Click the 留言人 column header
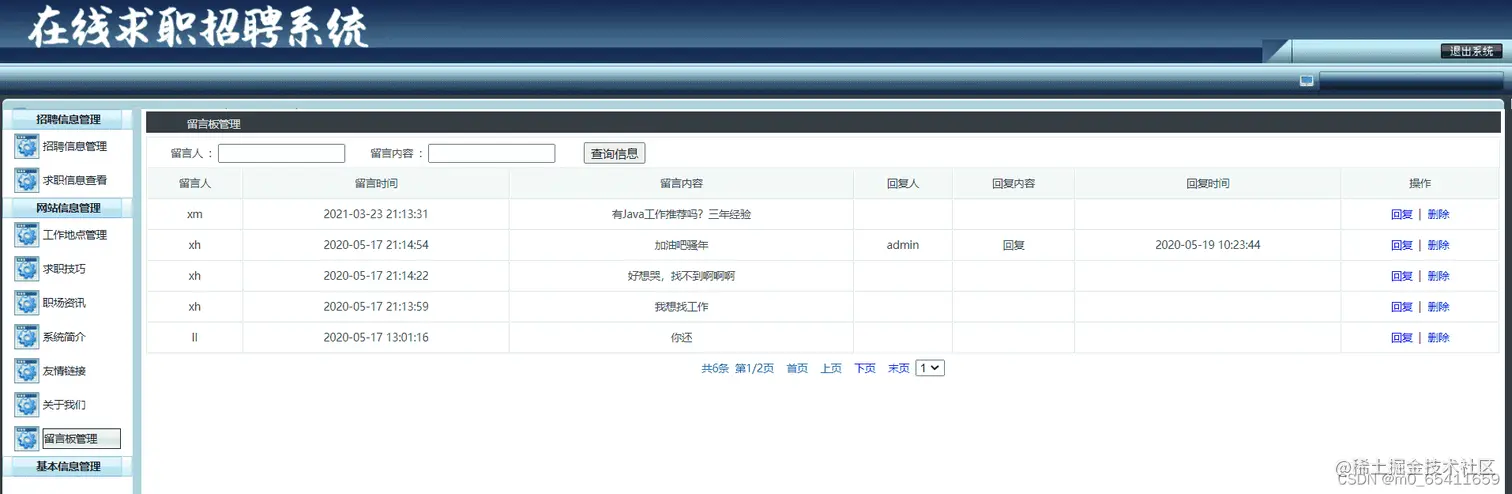This screenshot has height=494, width=1512. (195, 184)
